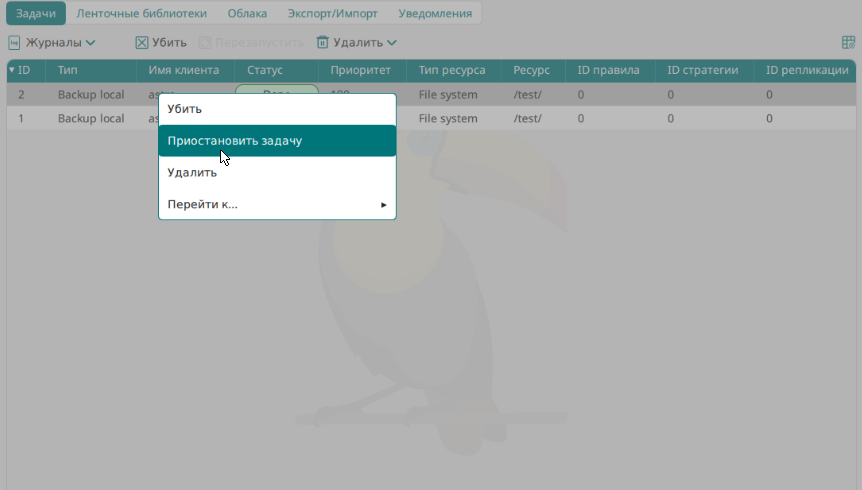The width and height of the screenshot is (862, 490).
Task: Open the Экспорт/Импорт tab
Action: [x=333, y=13]
